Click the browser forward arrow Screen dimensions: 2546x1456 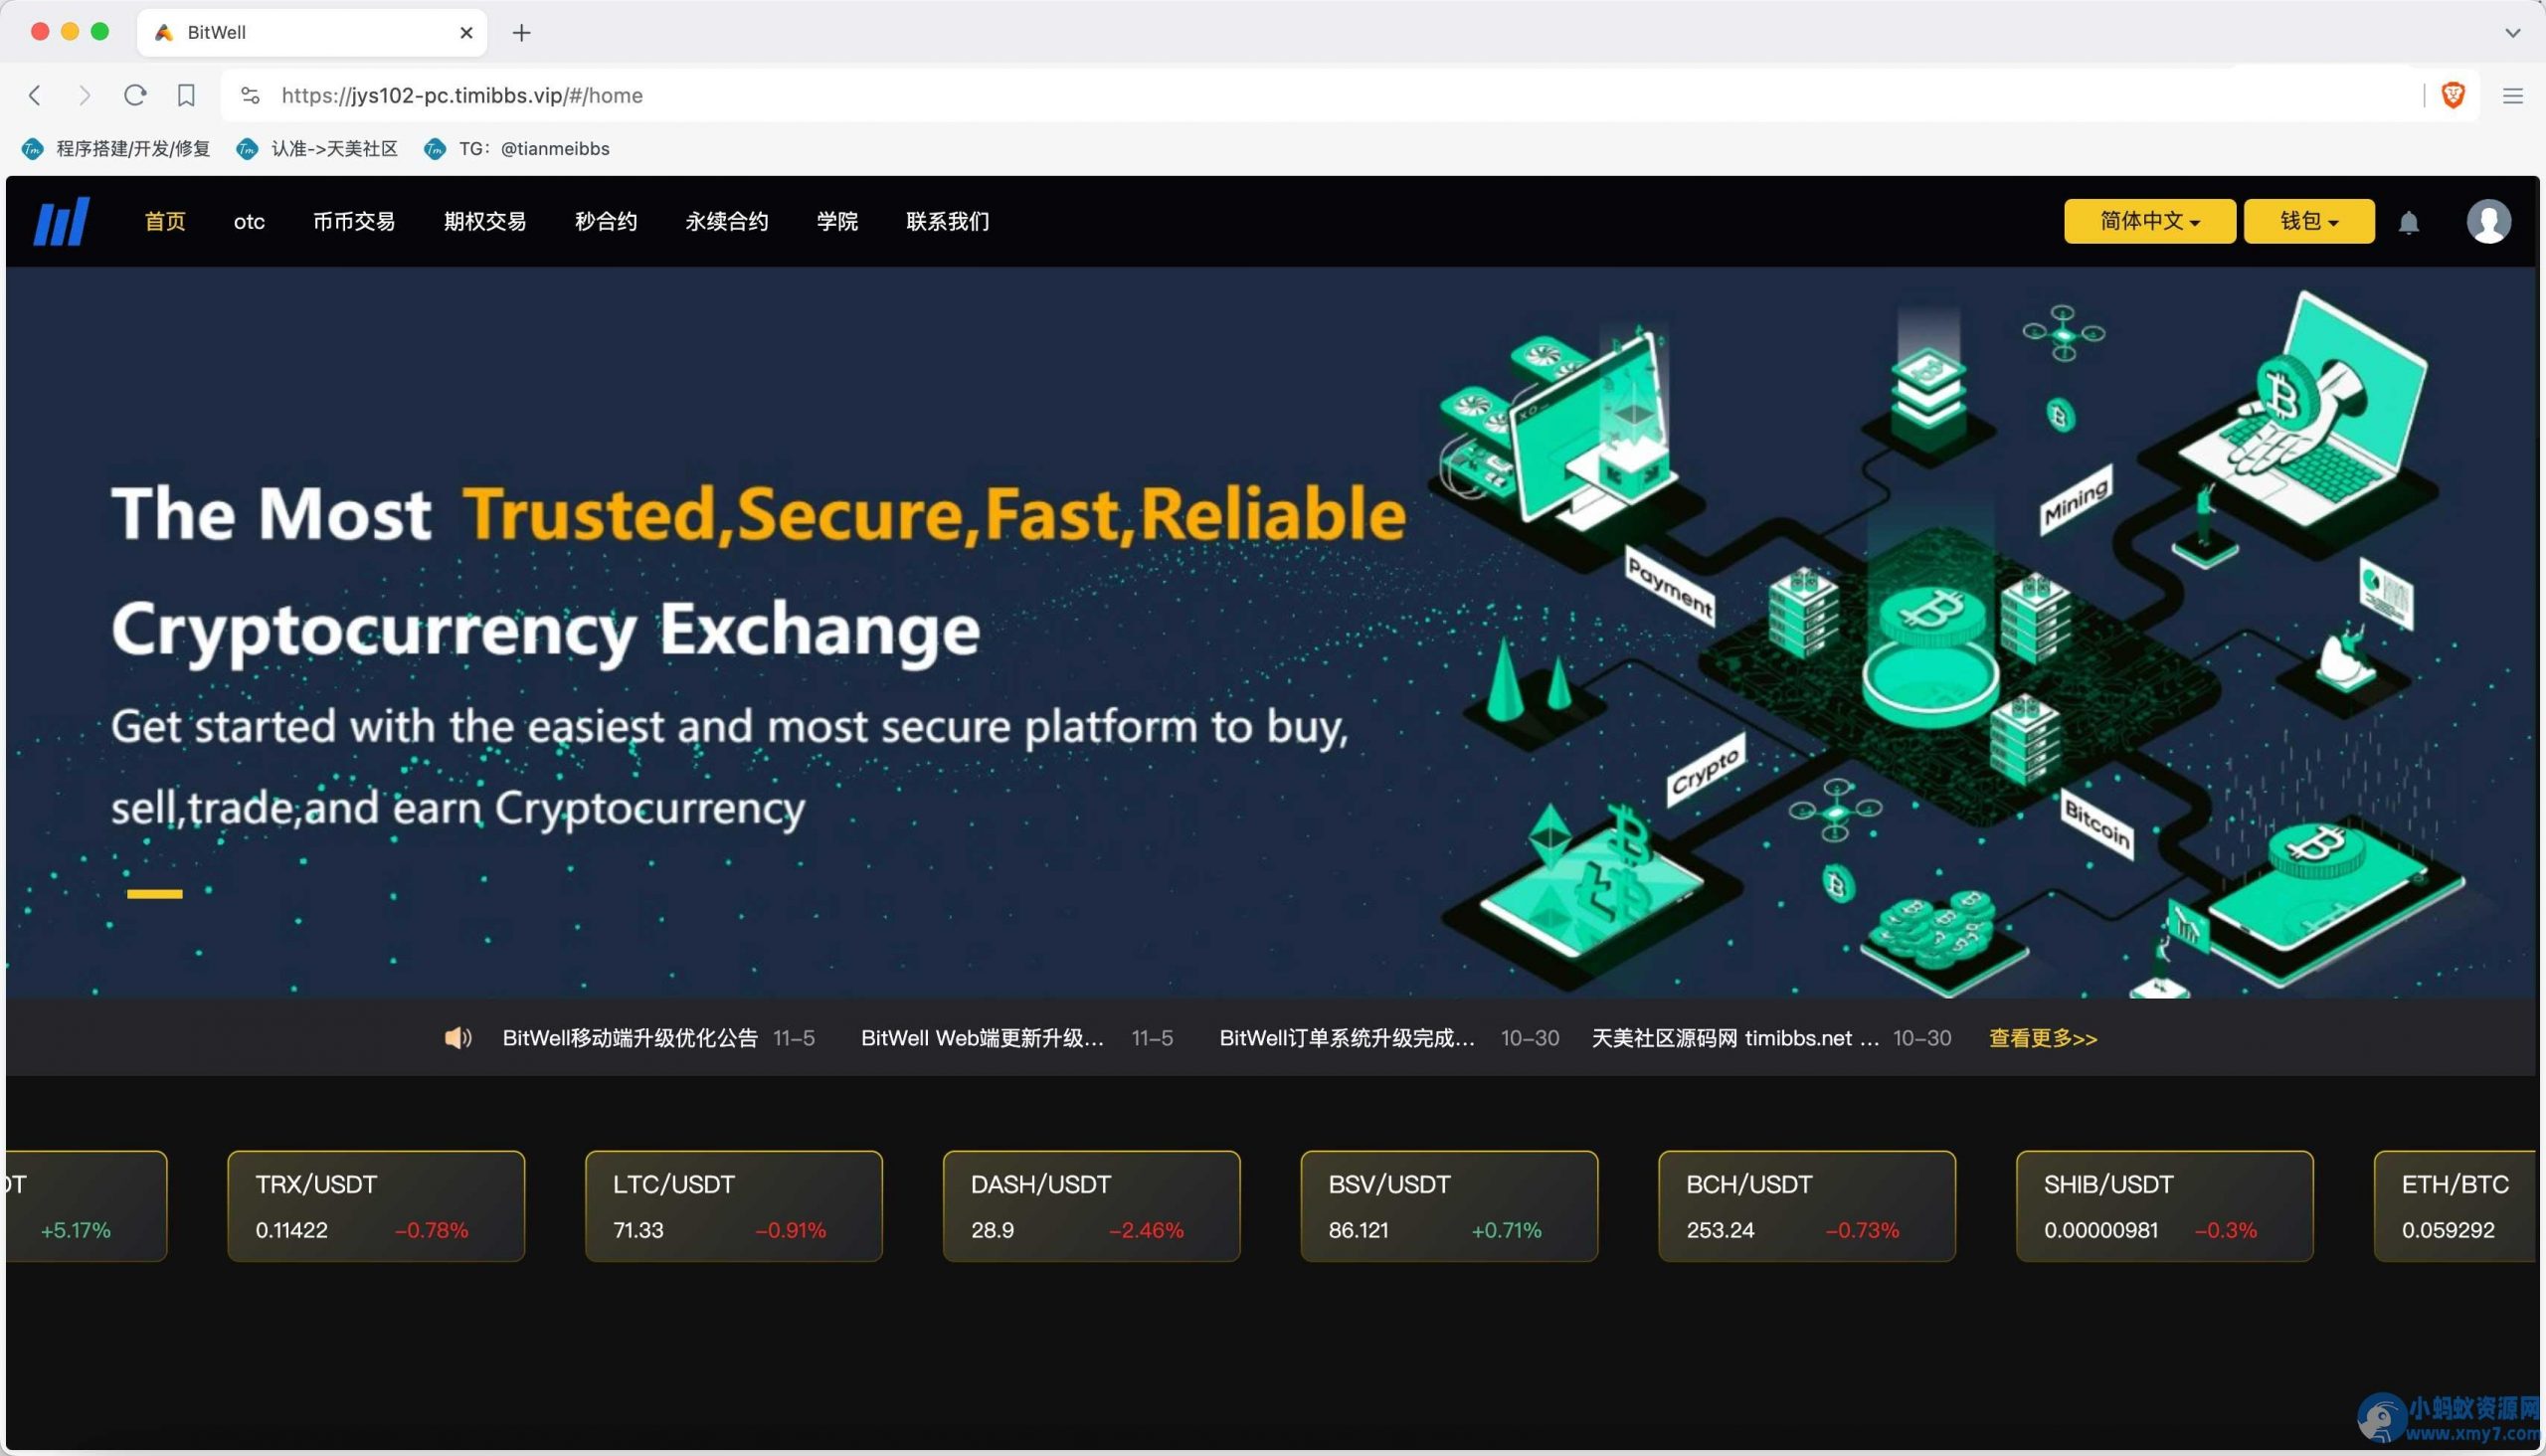tap(84, 95)
